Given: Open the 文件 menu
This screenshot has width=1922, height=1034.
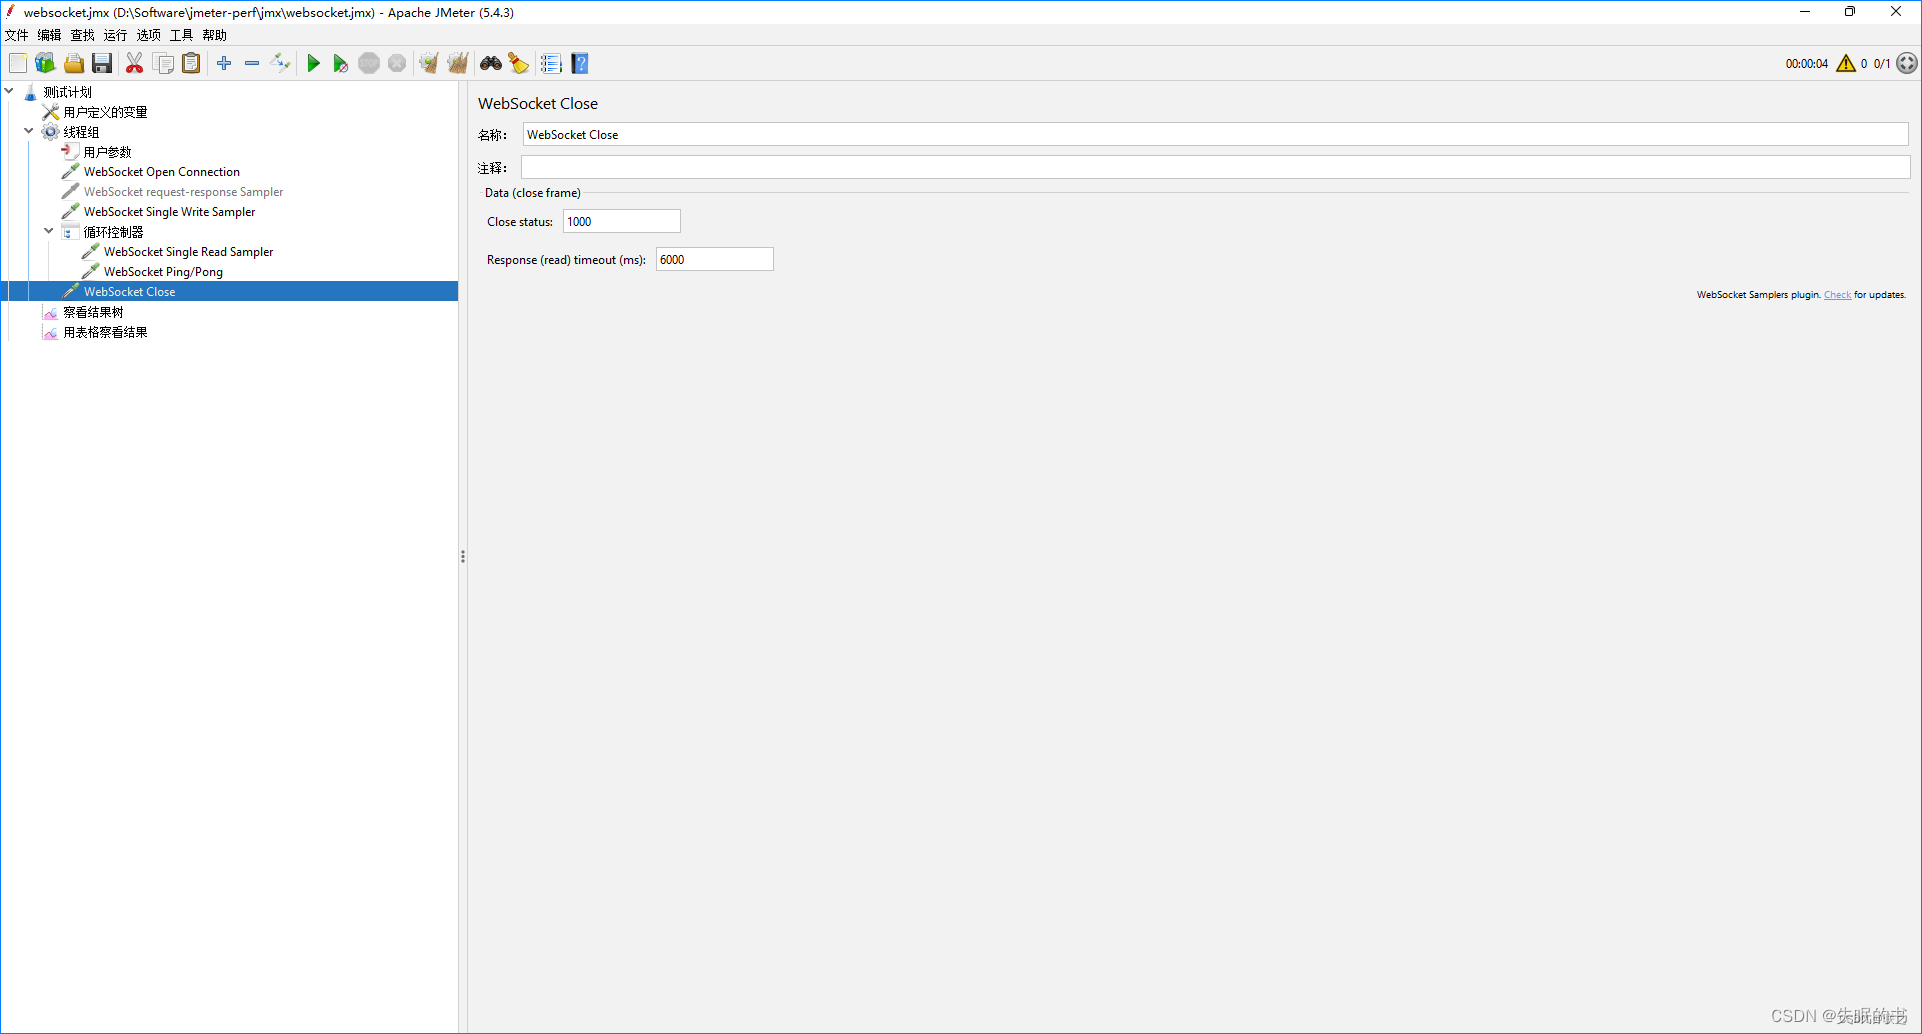Looking at the screenshot, I should point(17,35).
